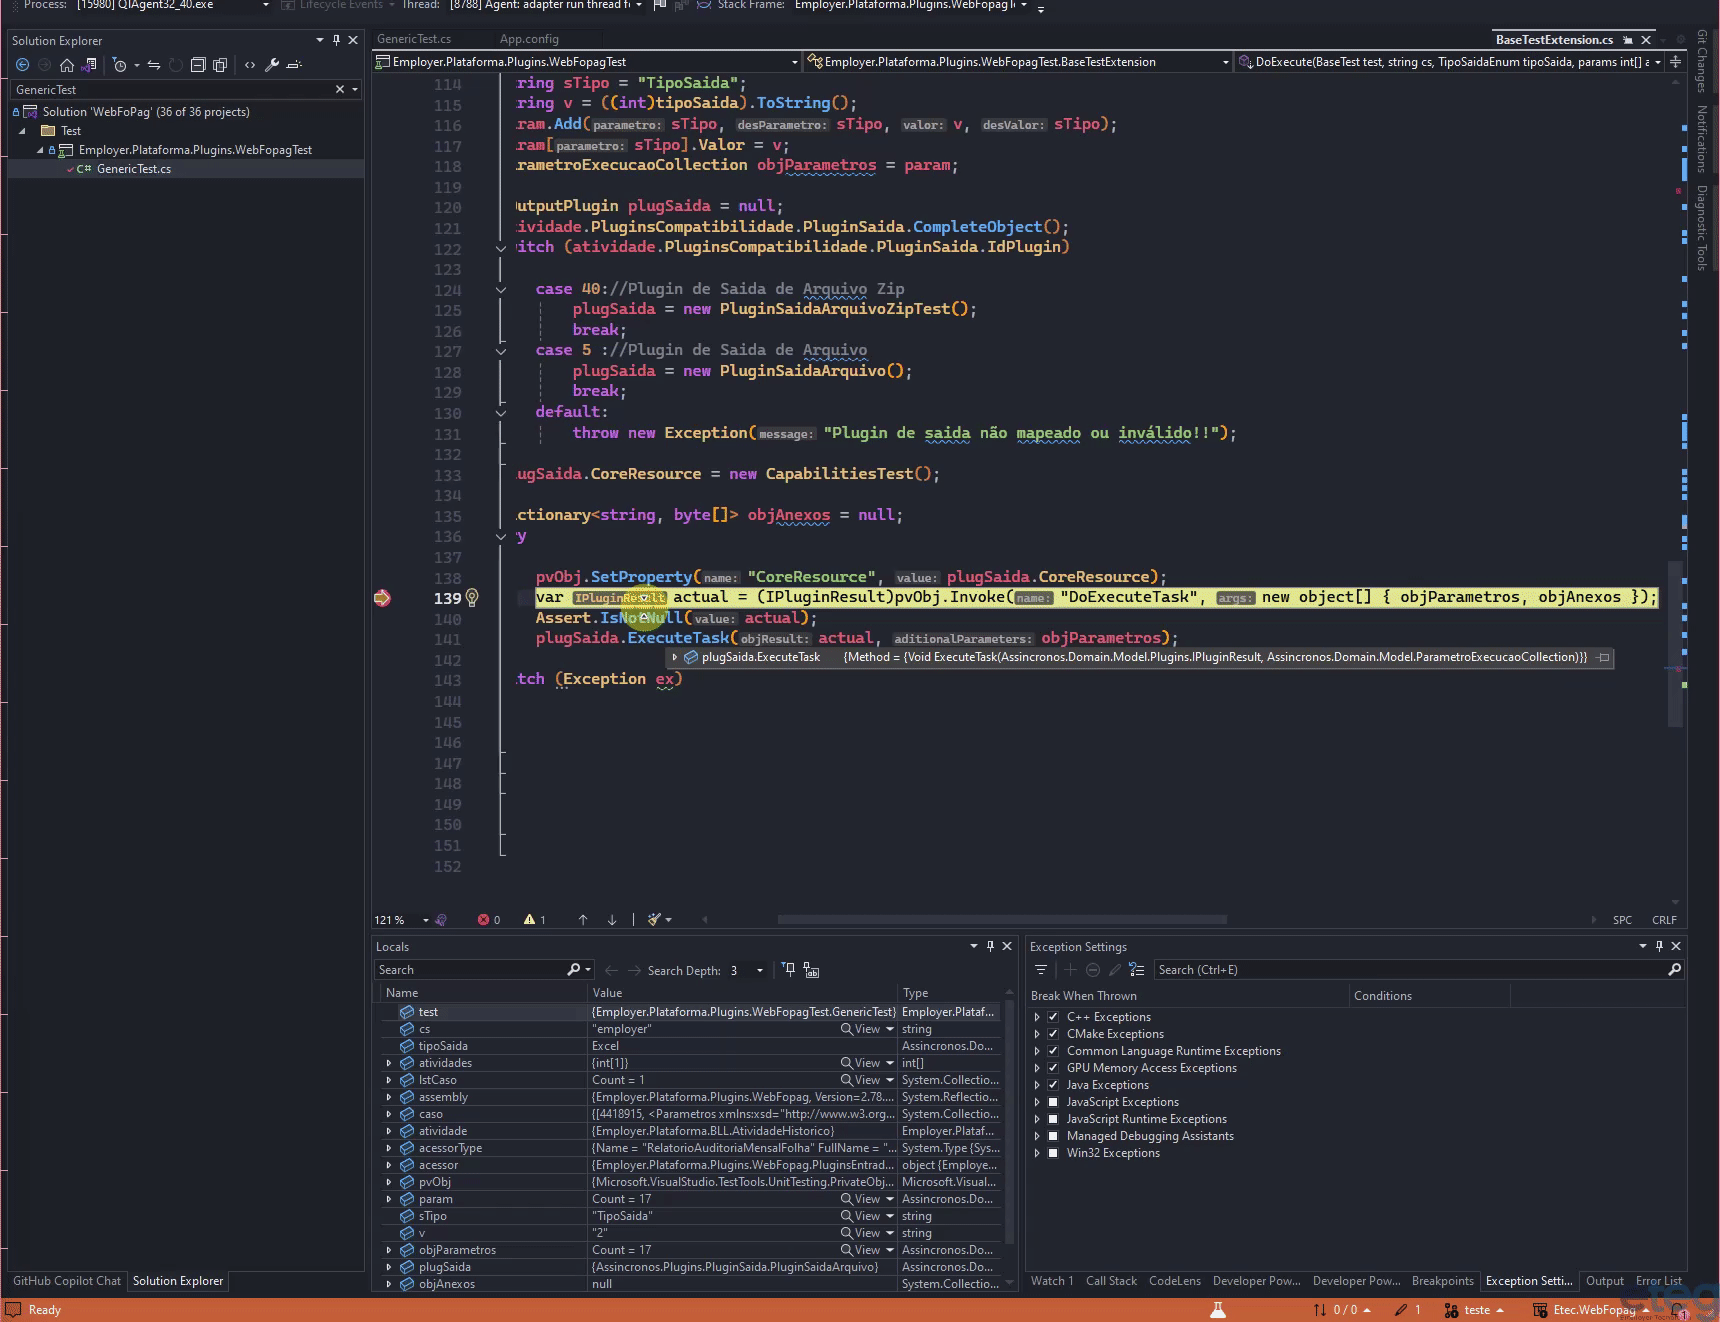Screen dimensions: 1720x1322
Task: Enable Win32 Exceptions checkbox
Action: pyautogui.click(x=1053, y=1153)
